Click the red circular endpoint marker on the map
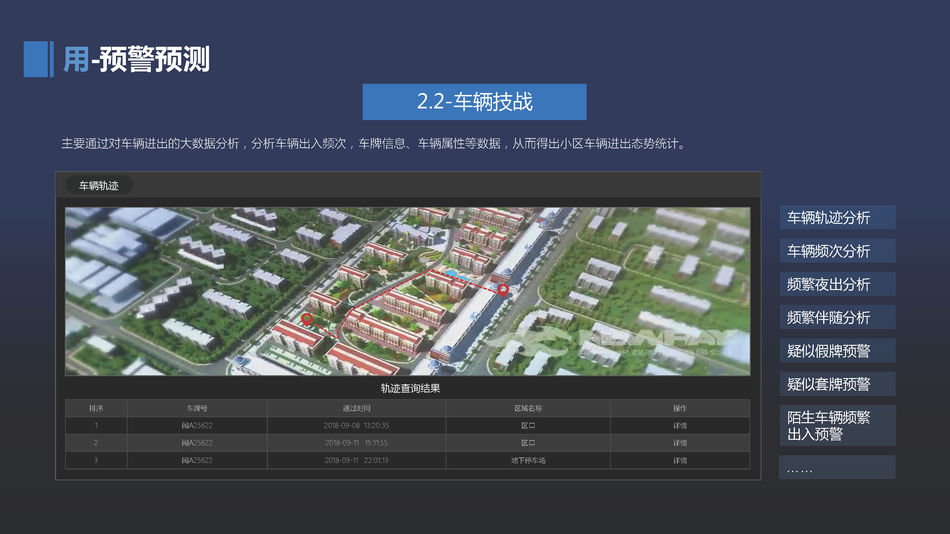Screen dimensions: 950x534 coord(503,290)
